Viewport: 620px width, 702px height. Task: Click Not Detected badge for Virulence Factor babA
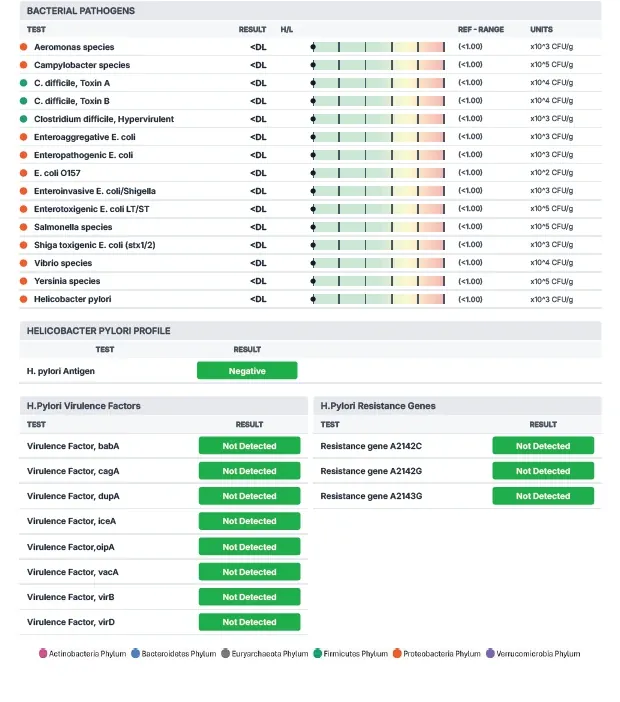pyautogui.click(x=249, y=446)
